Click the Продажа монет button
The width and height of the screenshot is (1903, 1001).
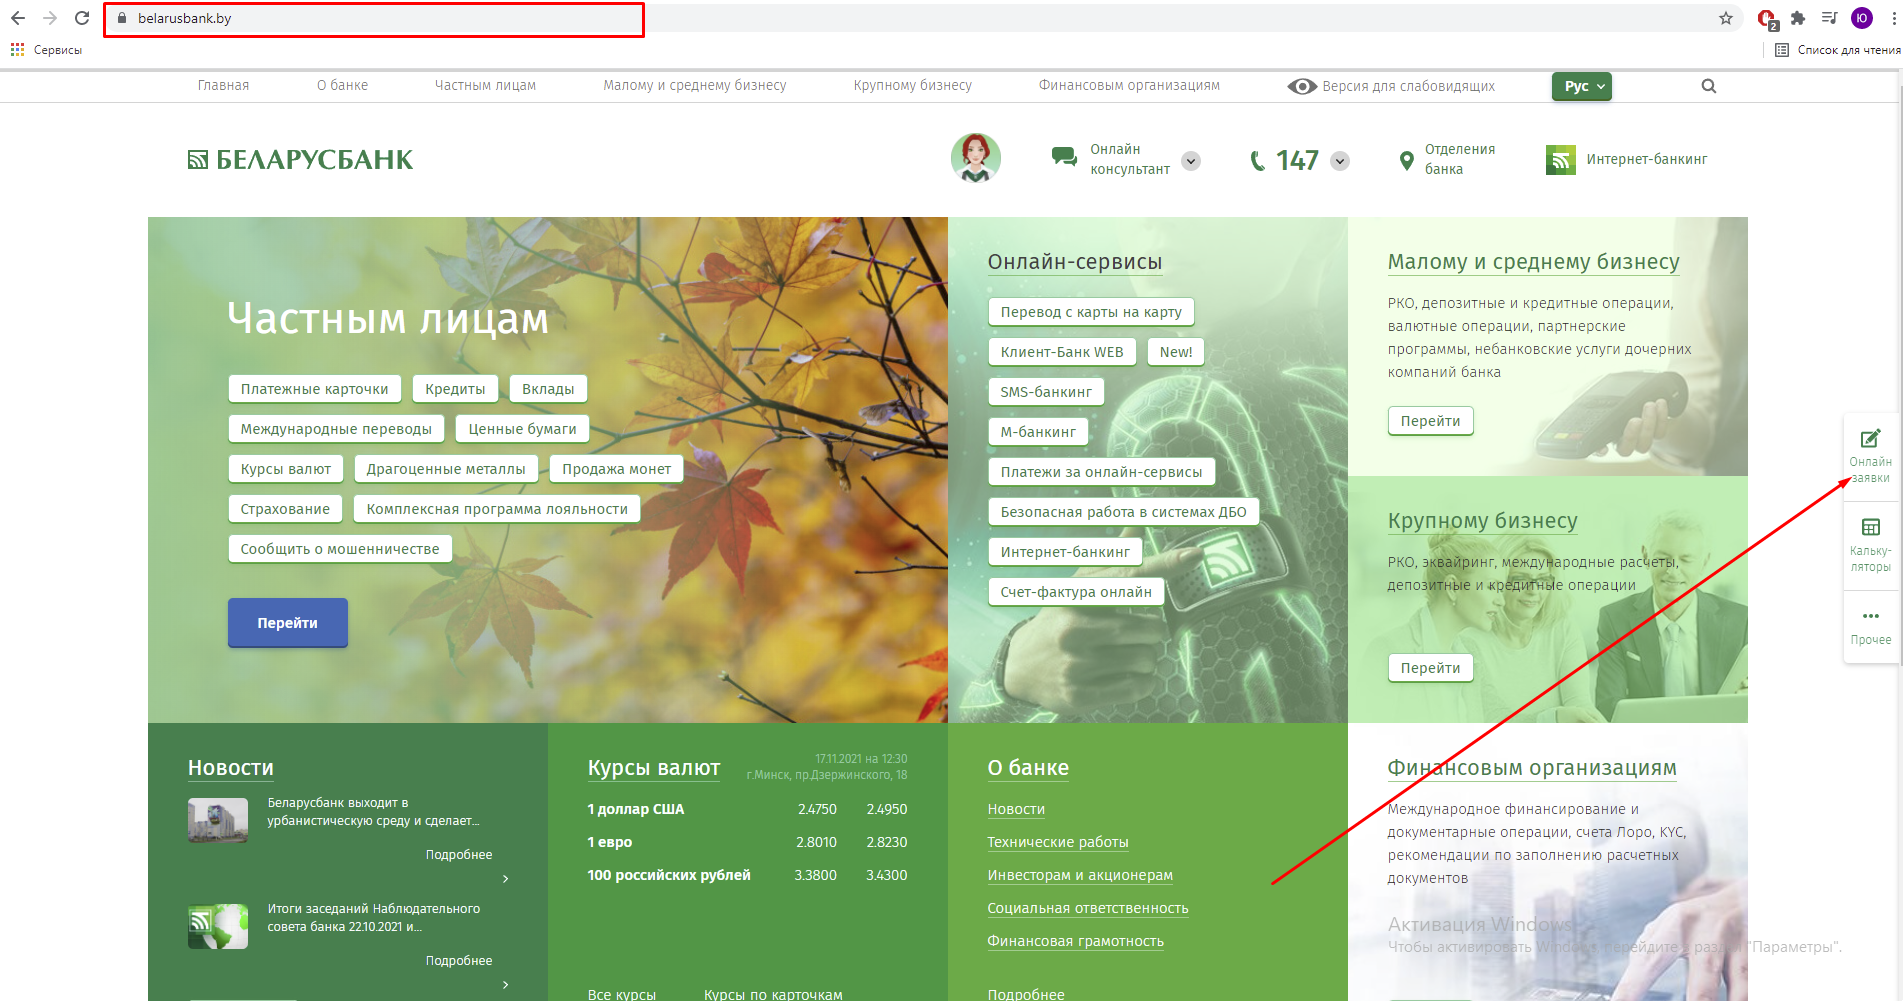(x=617, y=469)
